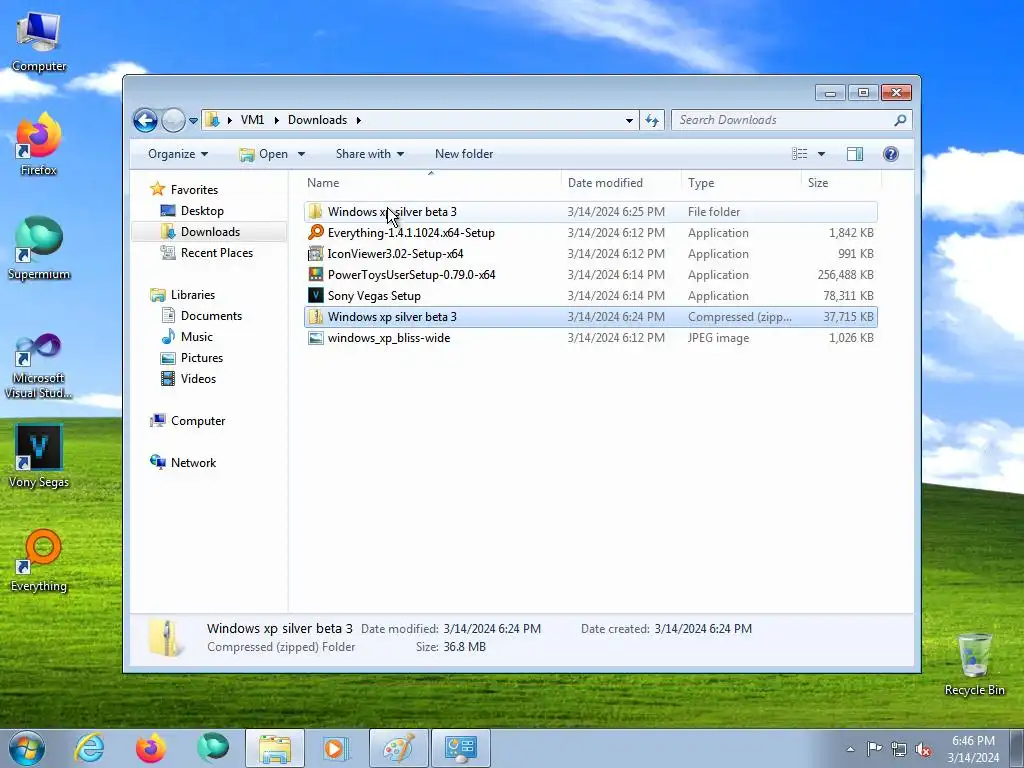Viewport: 1024px width, 768px height.
Task: Expand the arrow after Downloads breadcrumb
Action: coord(359,120)
